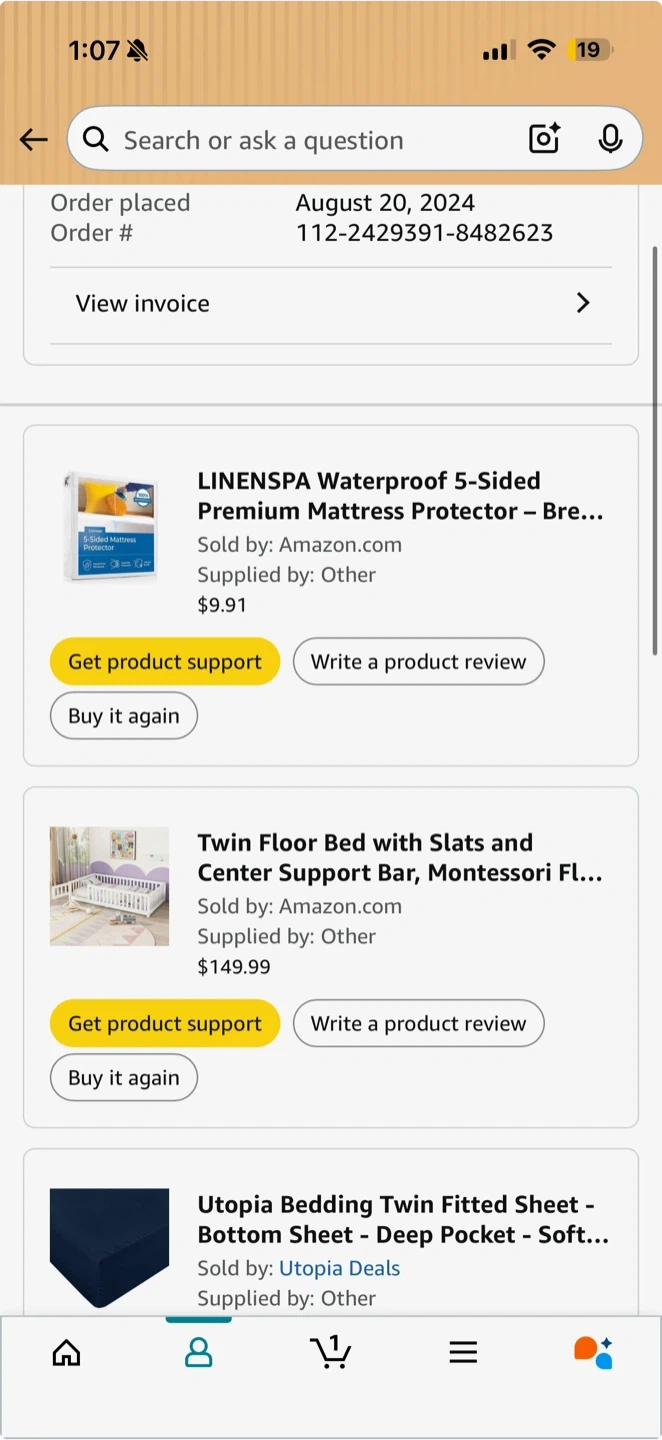
Task: Launch the Rufus AI assistant icon
Action: (593, 1352)
